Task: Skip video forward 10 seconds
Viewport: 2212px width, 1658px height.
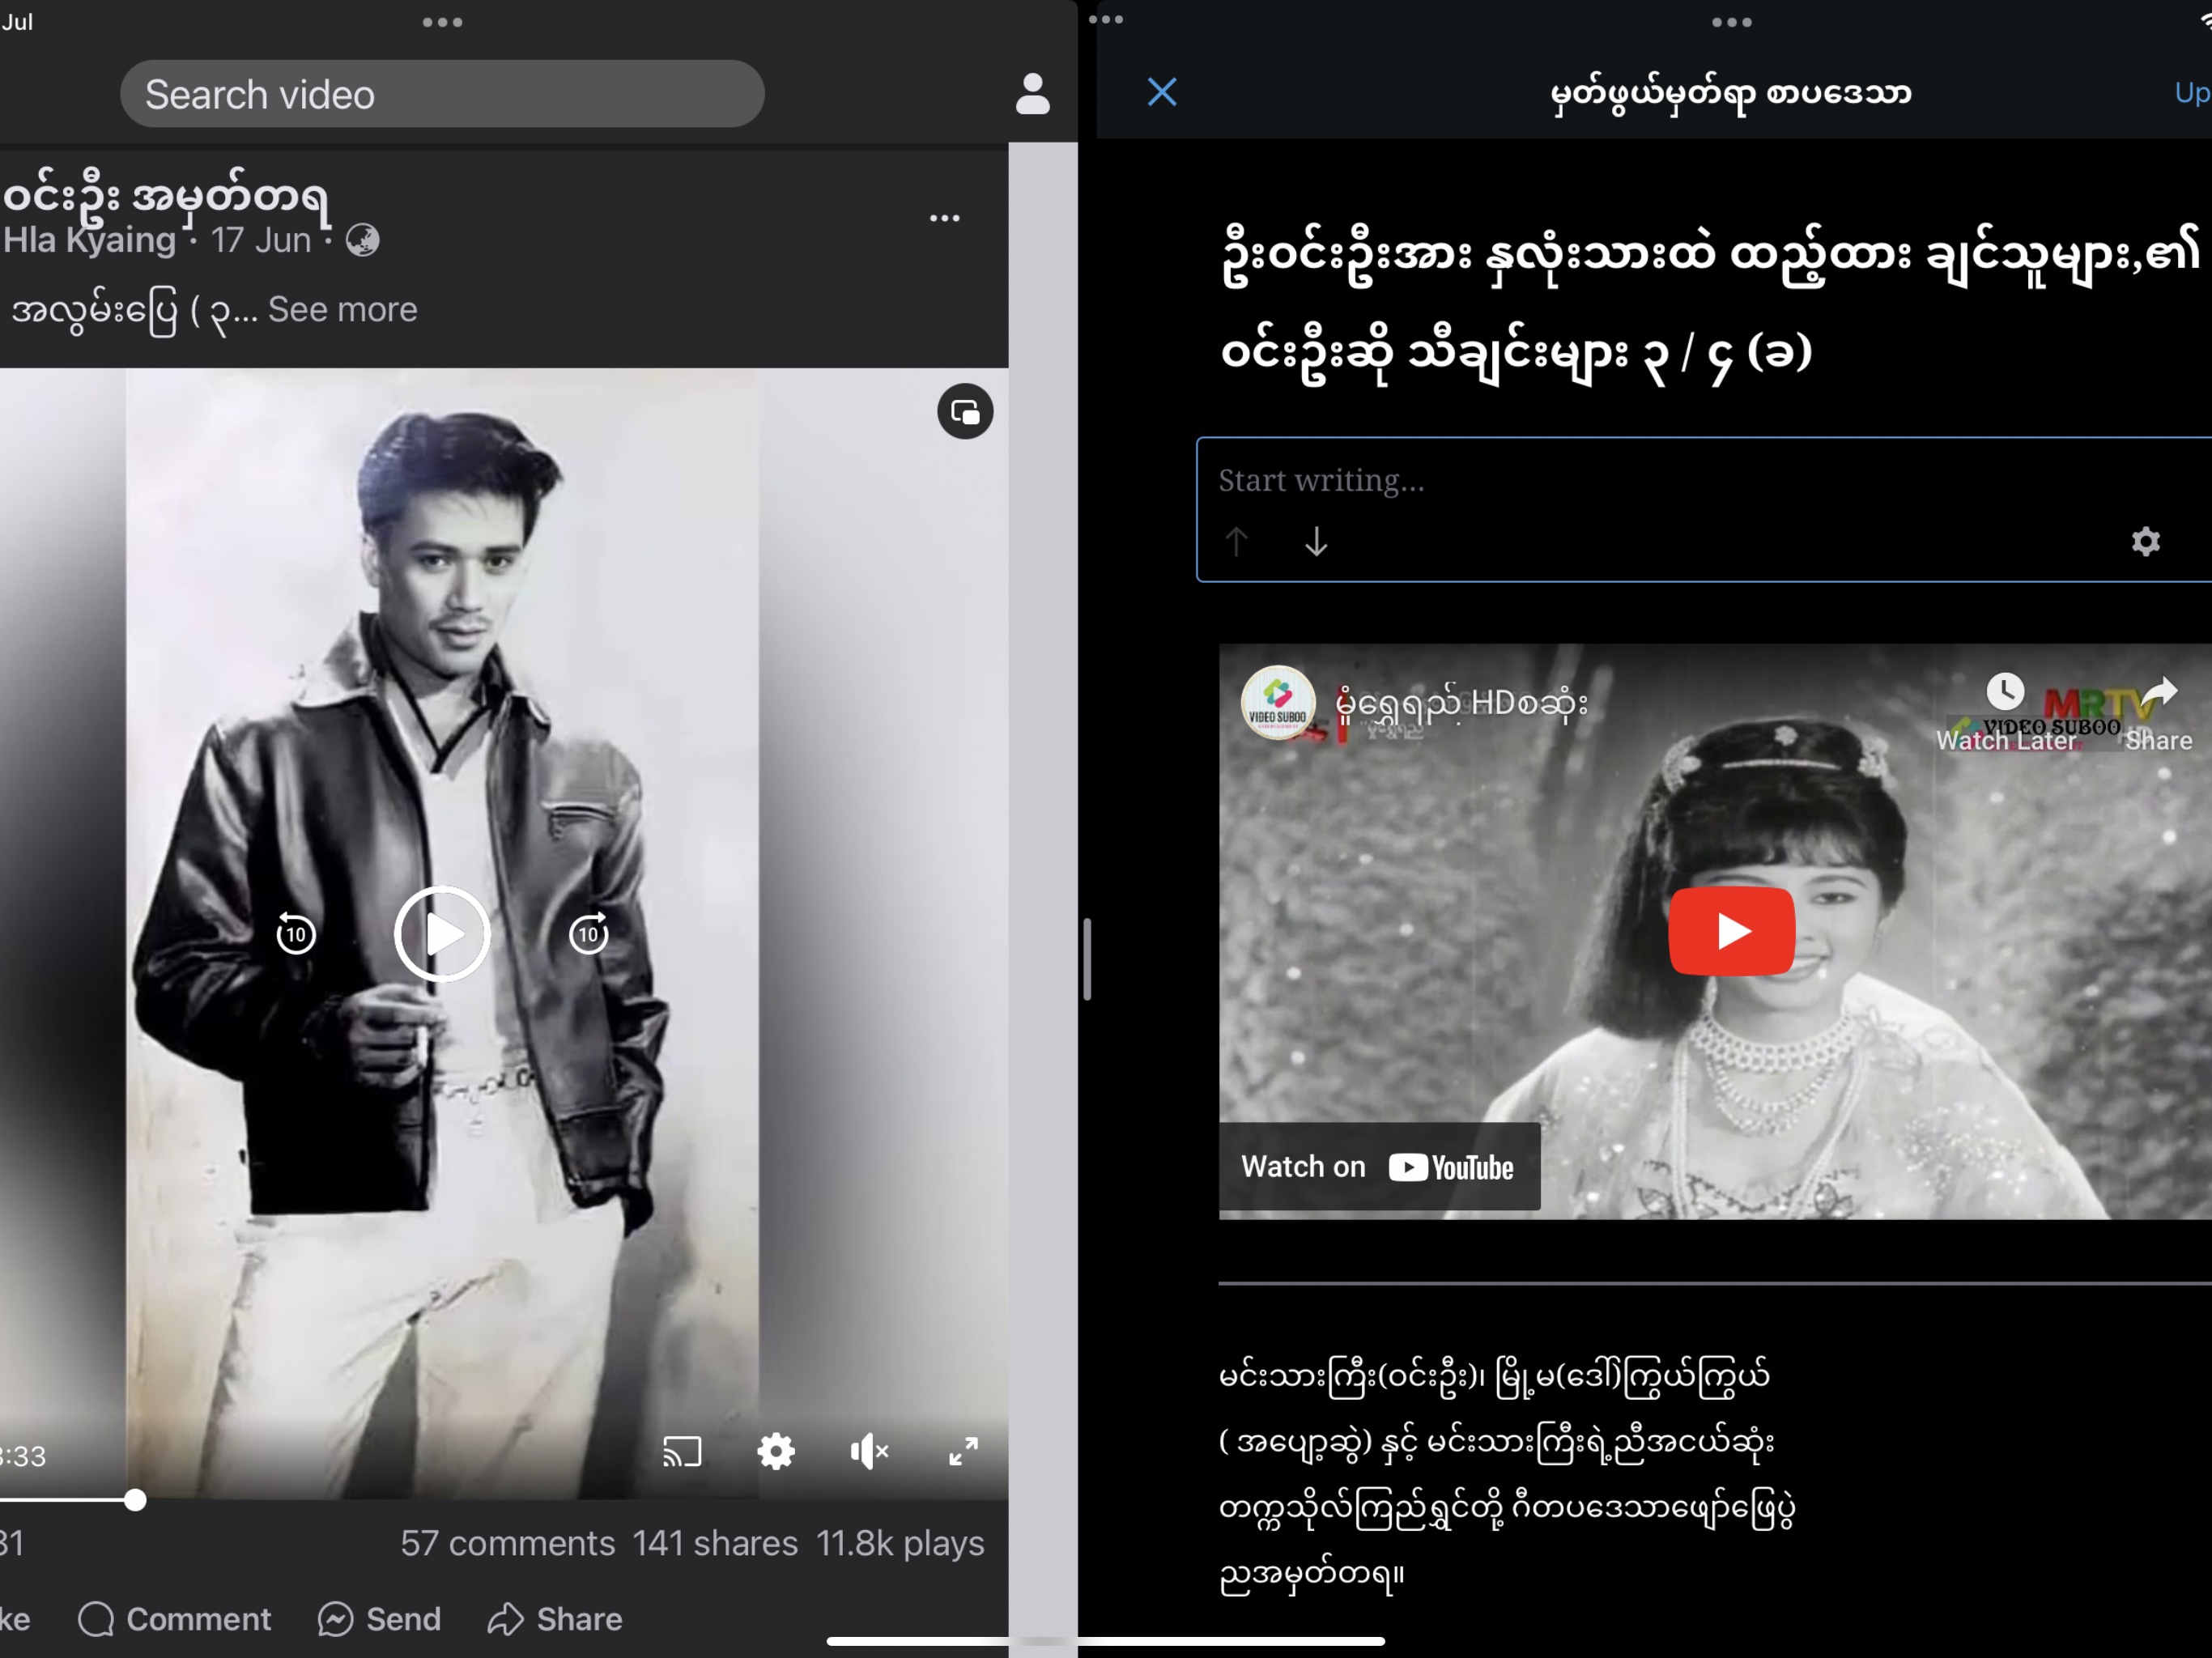Action: (589, 934)
